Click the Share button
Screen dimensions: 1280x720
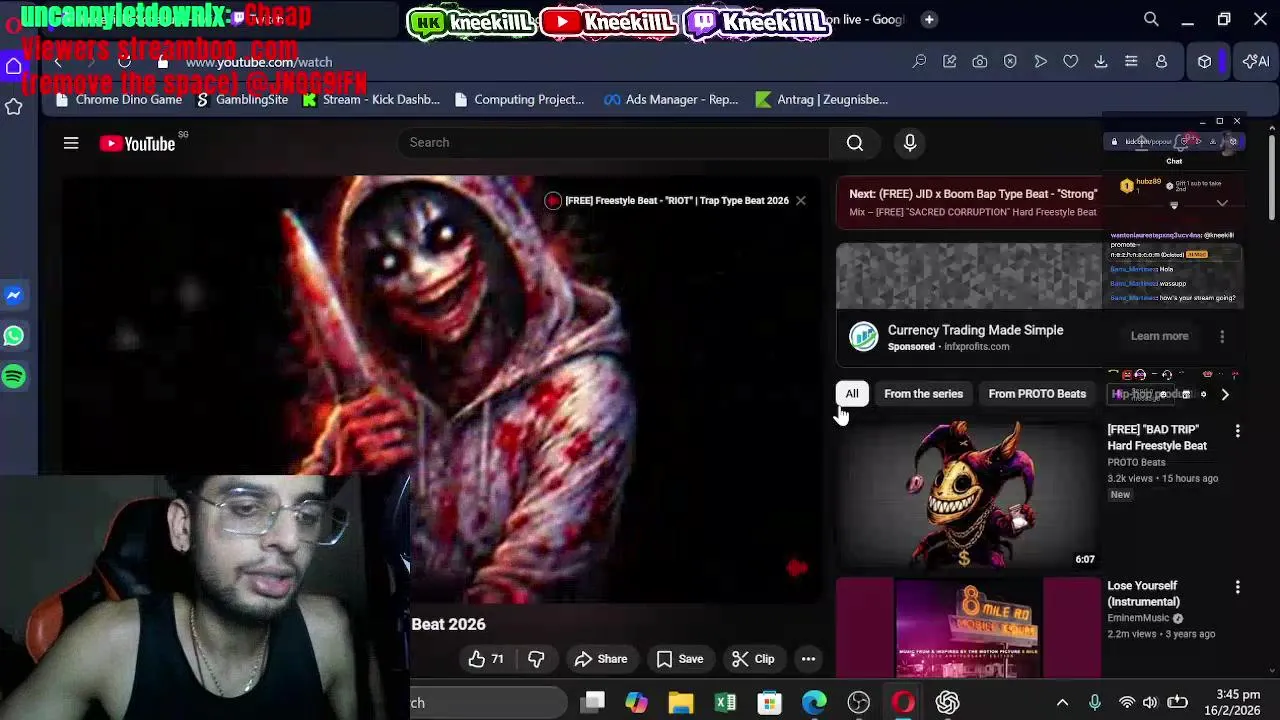coord(601,659)
